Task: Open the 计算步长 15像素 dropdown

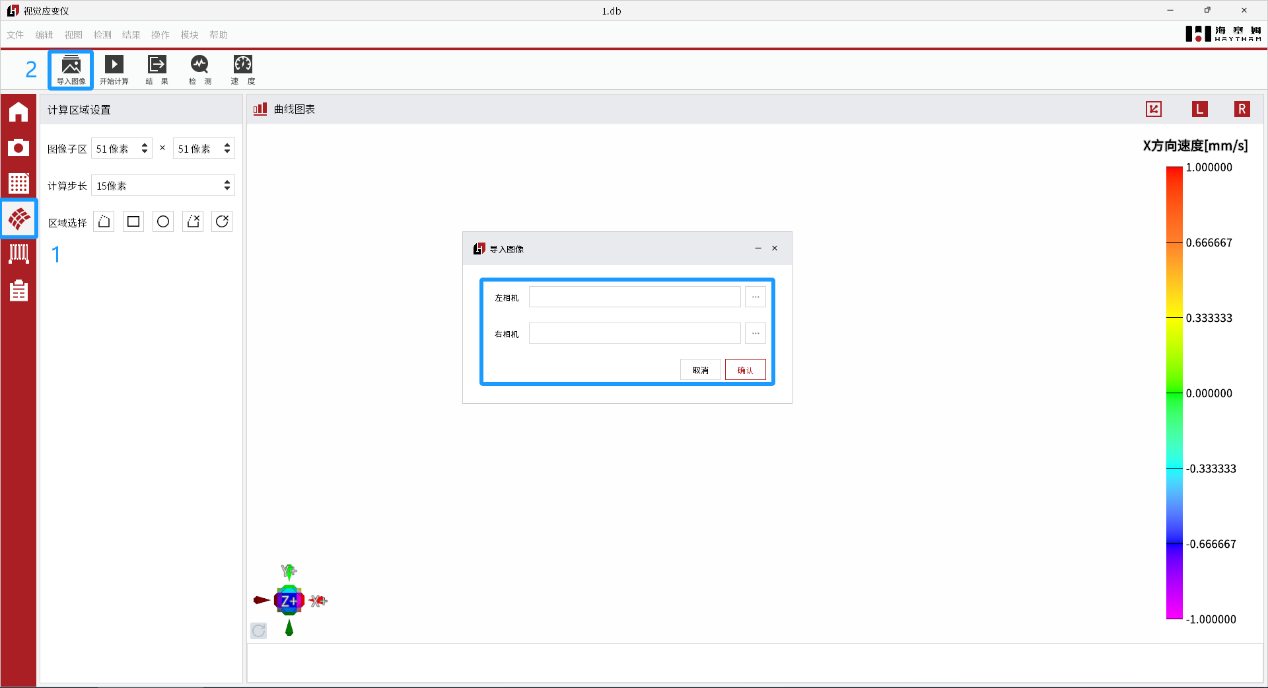Action: (x=162, y=185)
